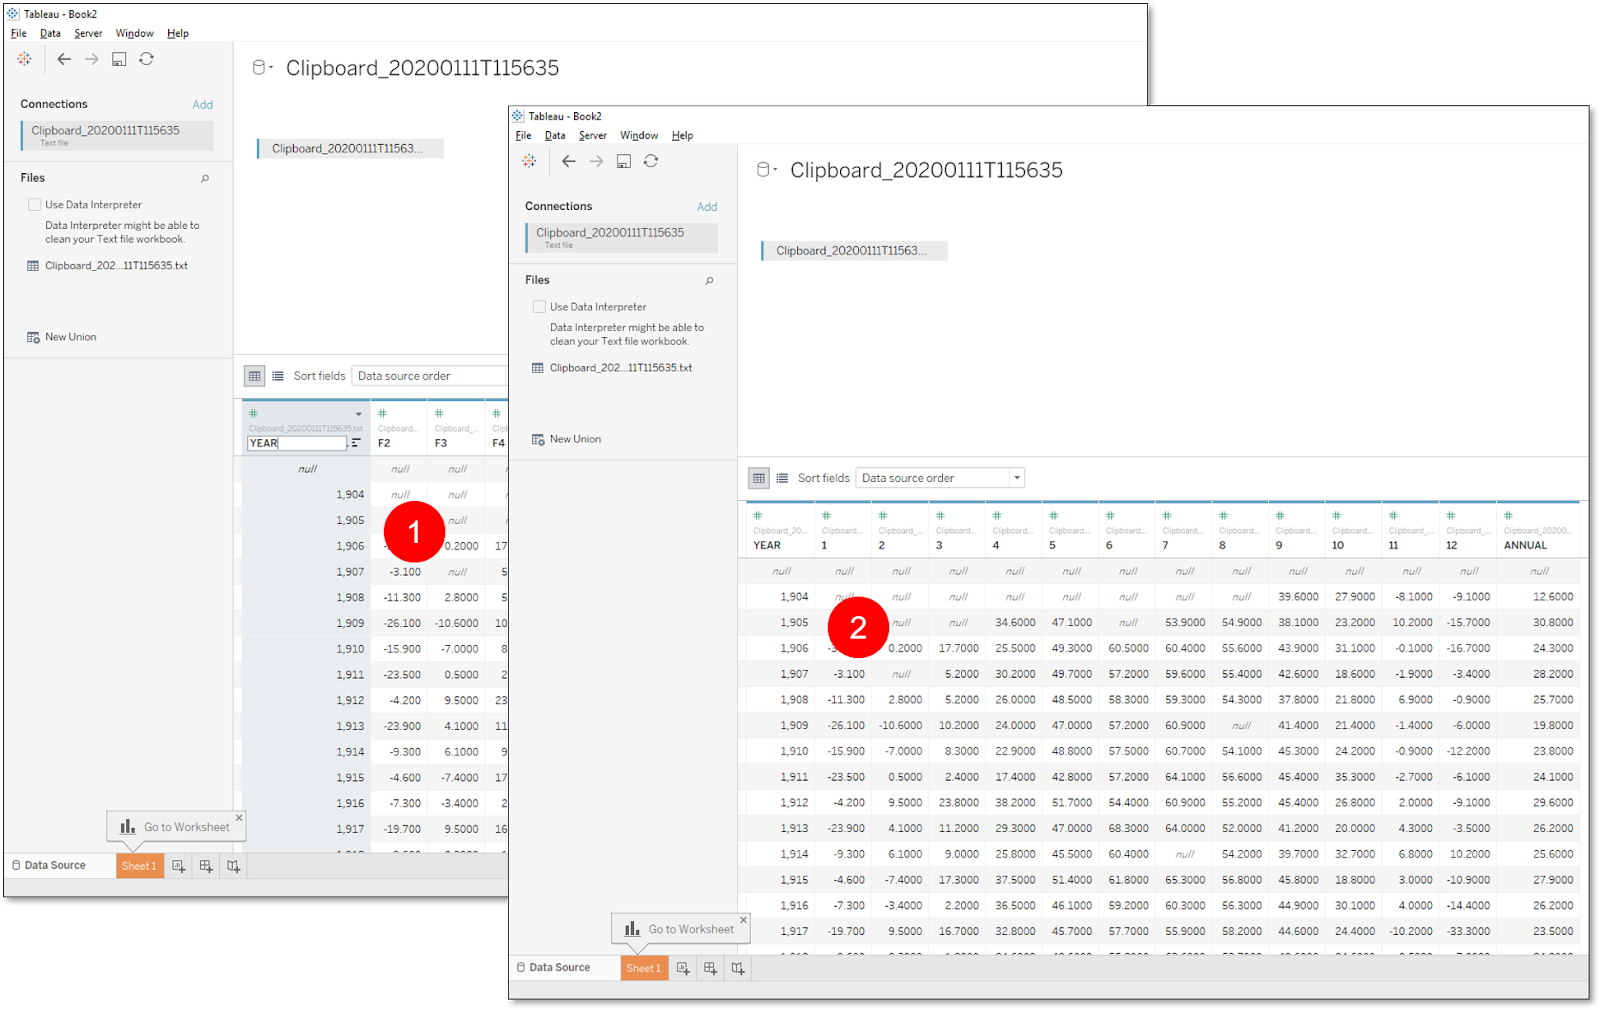Click Add next to Connections in back window
This screenshot has width=1600, height=1010.
pos(203,105)
